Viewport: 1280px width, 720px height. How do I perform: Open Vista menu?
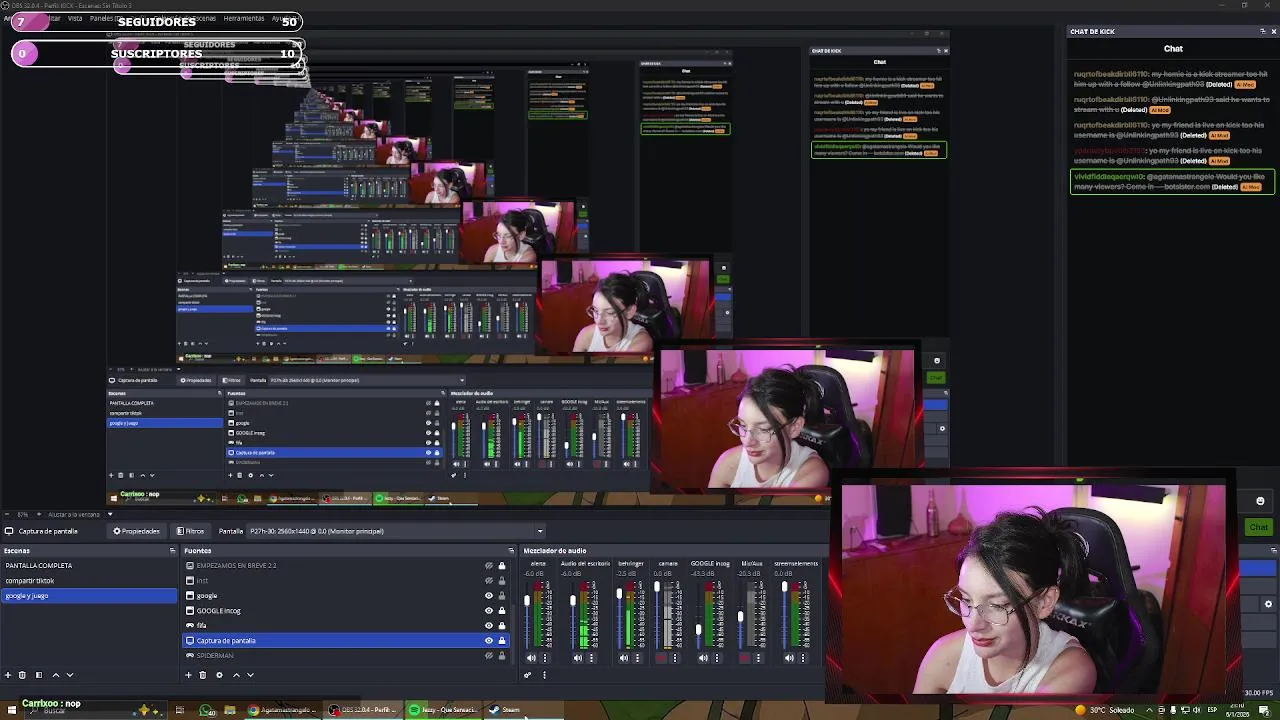coord(74,18)
